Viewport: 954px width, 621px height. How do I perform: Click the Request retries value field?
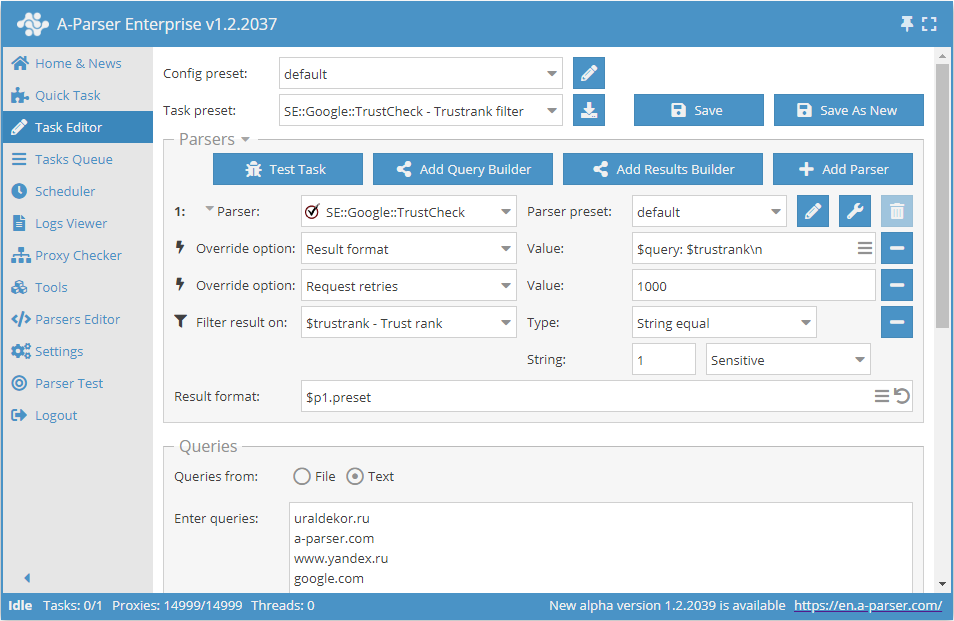(x=754, y=286)
